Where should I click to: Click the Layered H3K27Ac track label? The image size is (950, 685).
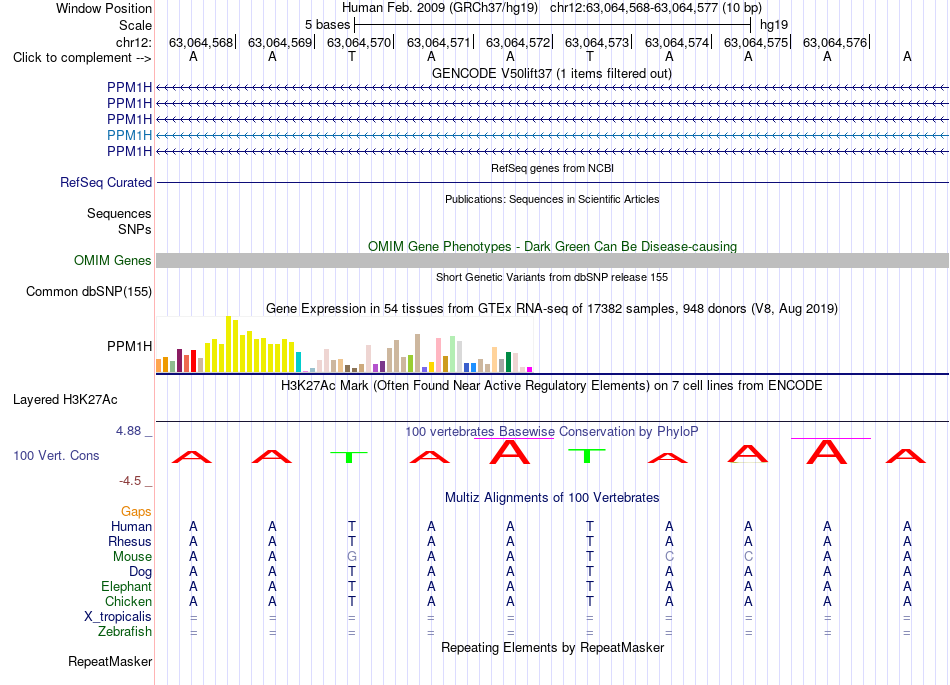click(x=65, y=400)
